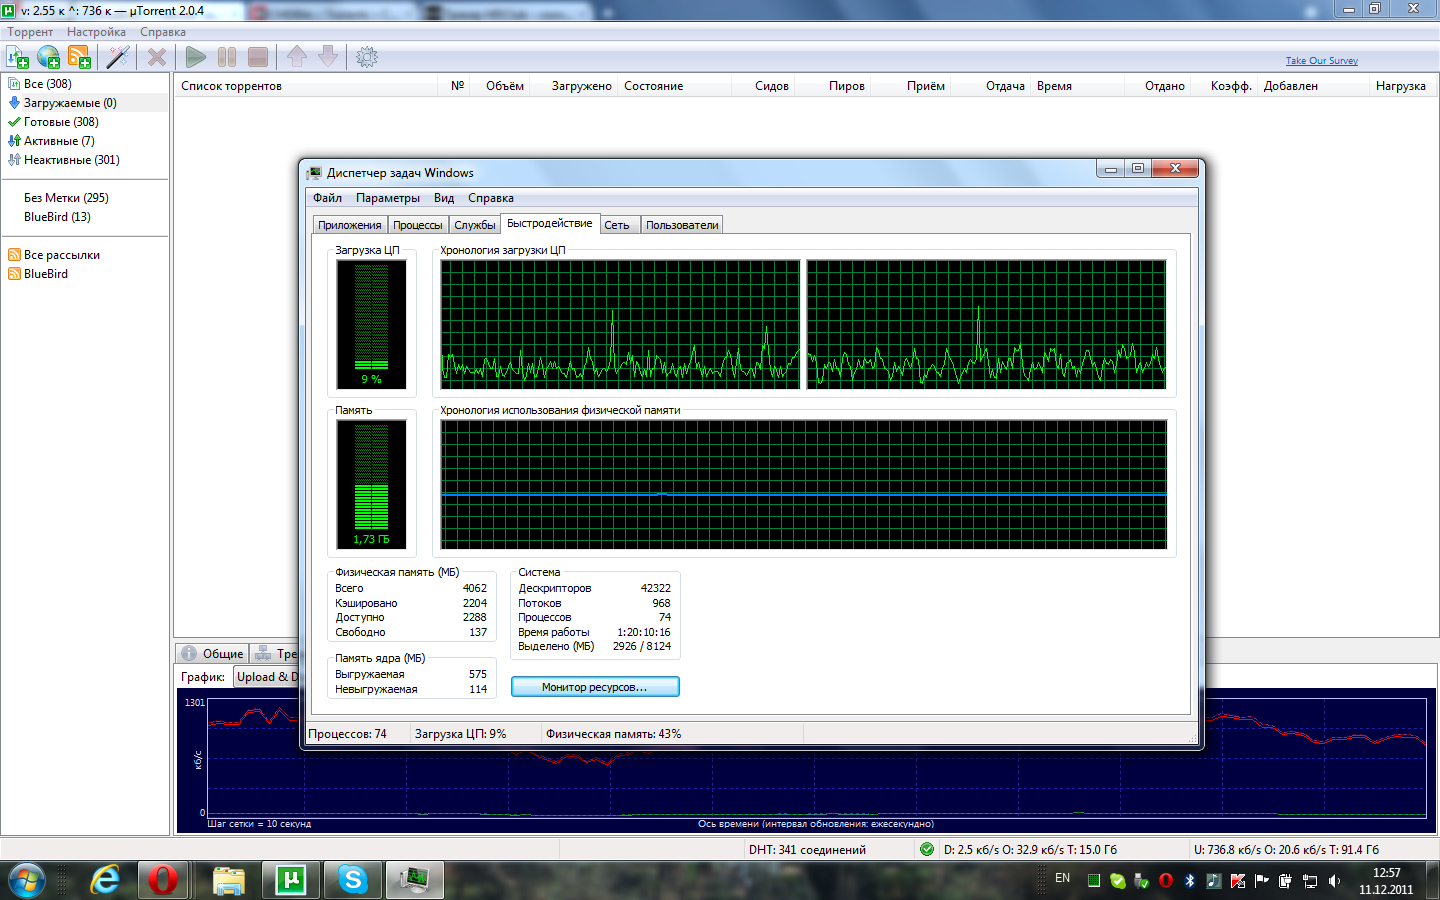Open the Файл menu in Task Manager
This screenshot has width=1440, height=900.
[x=327, y=198]
